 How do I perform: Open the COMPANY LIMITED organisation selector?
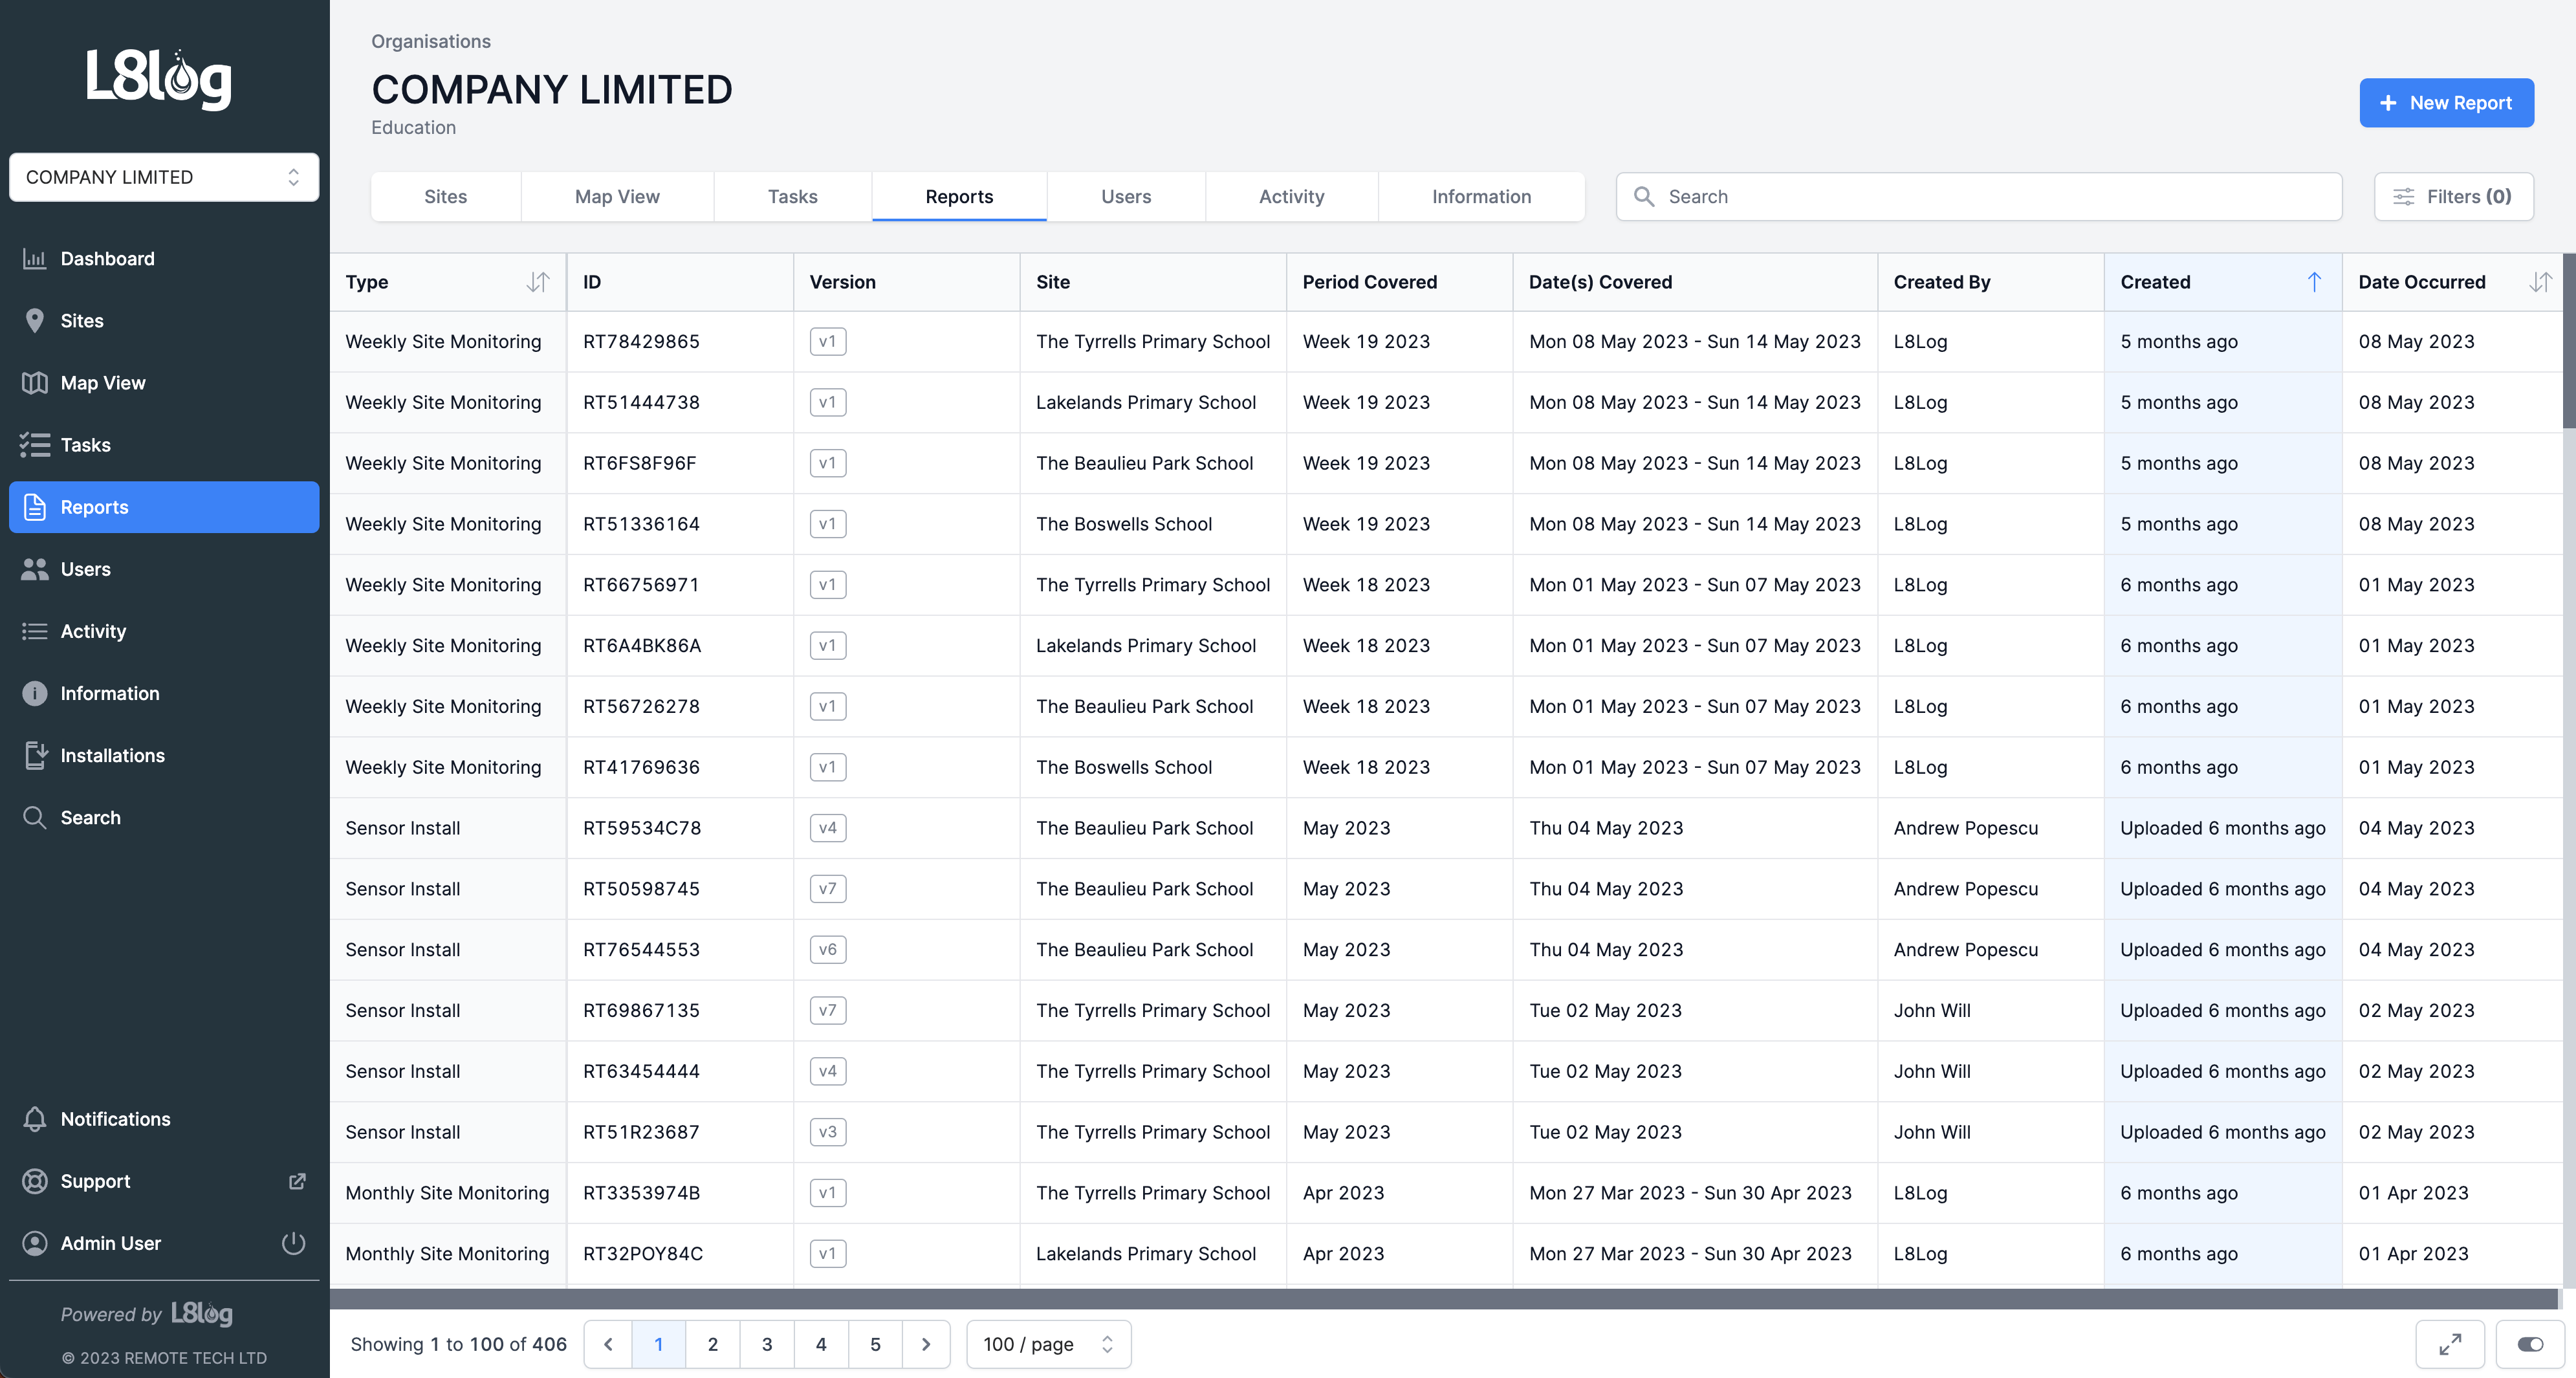coord(164,177)
